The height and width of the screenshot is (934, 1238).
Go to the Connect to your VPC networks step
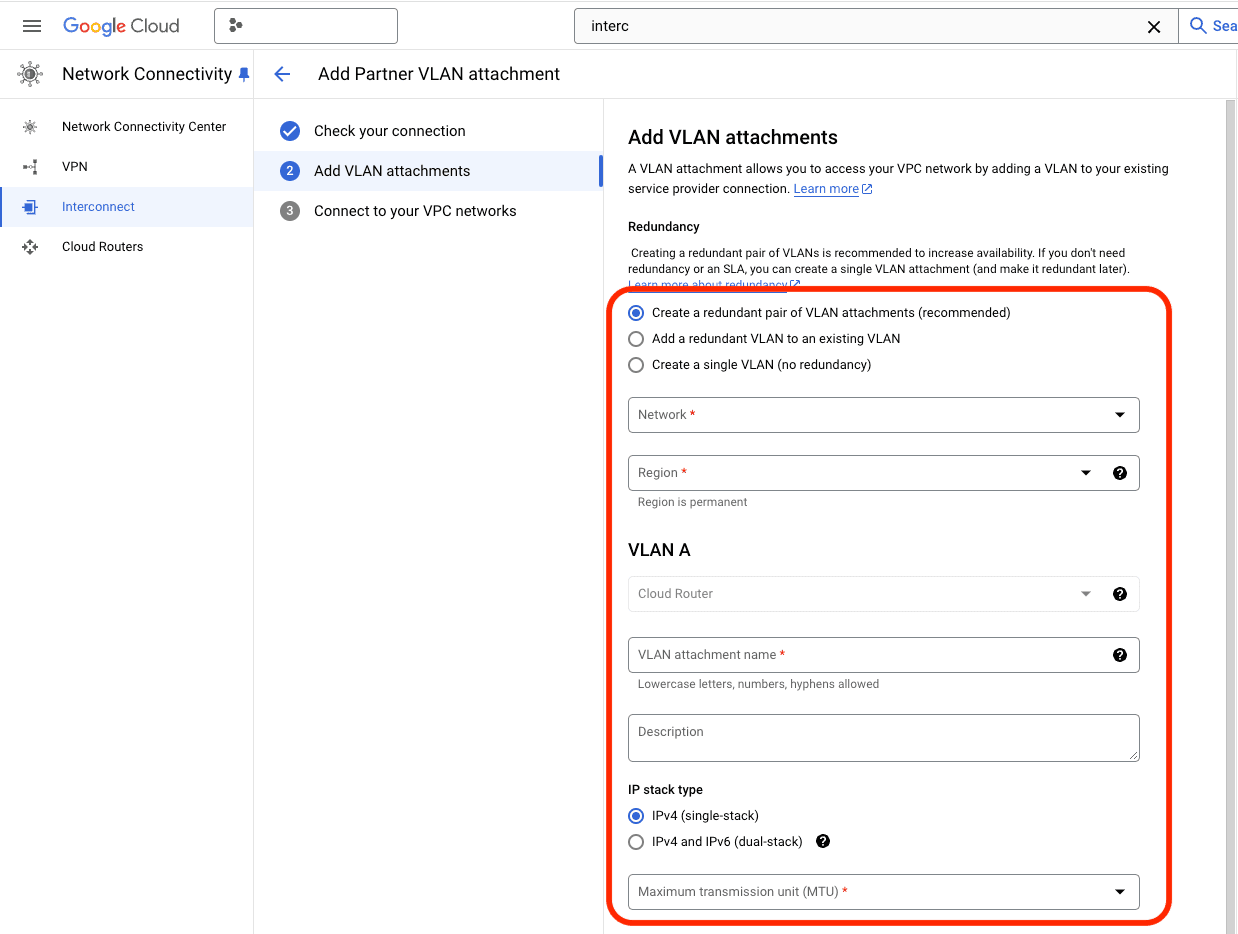416,210
